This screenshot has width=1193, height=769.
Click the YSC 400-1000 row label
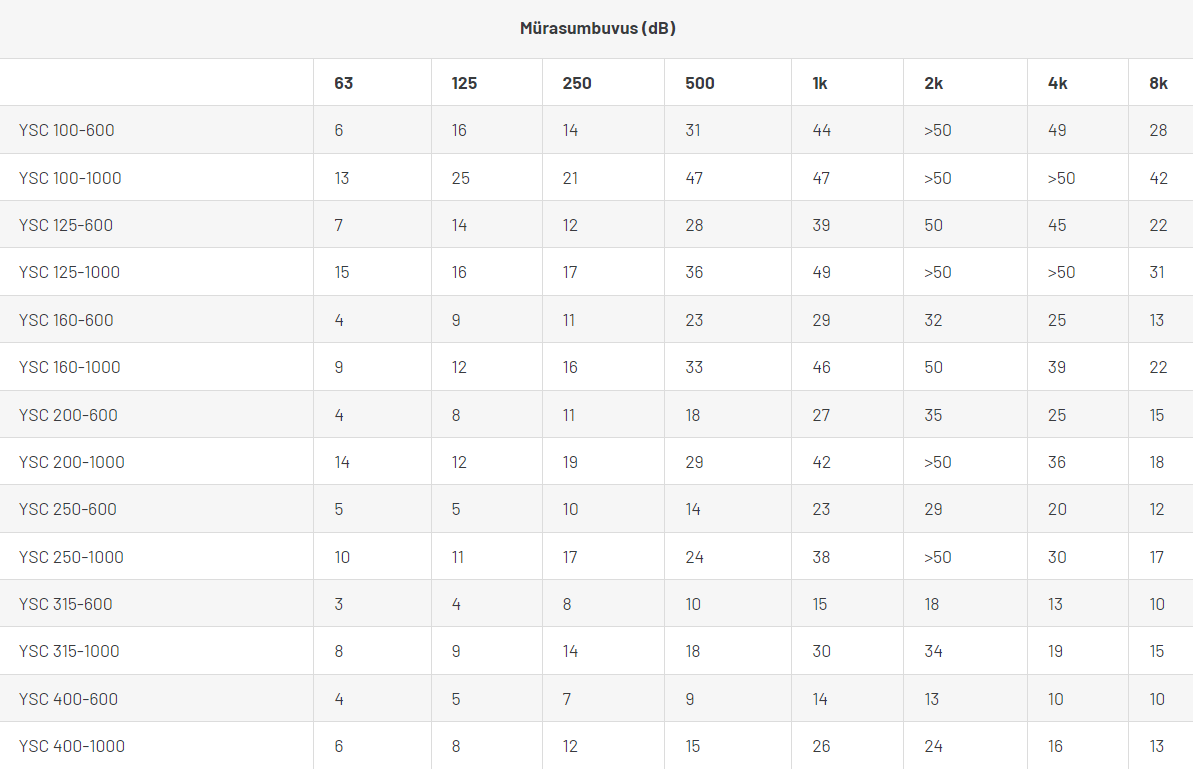(72, 746)
